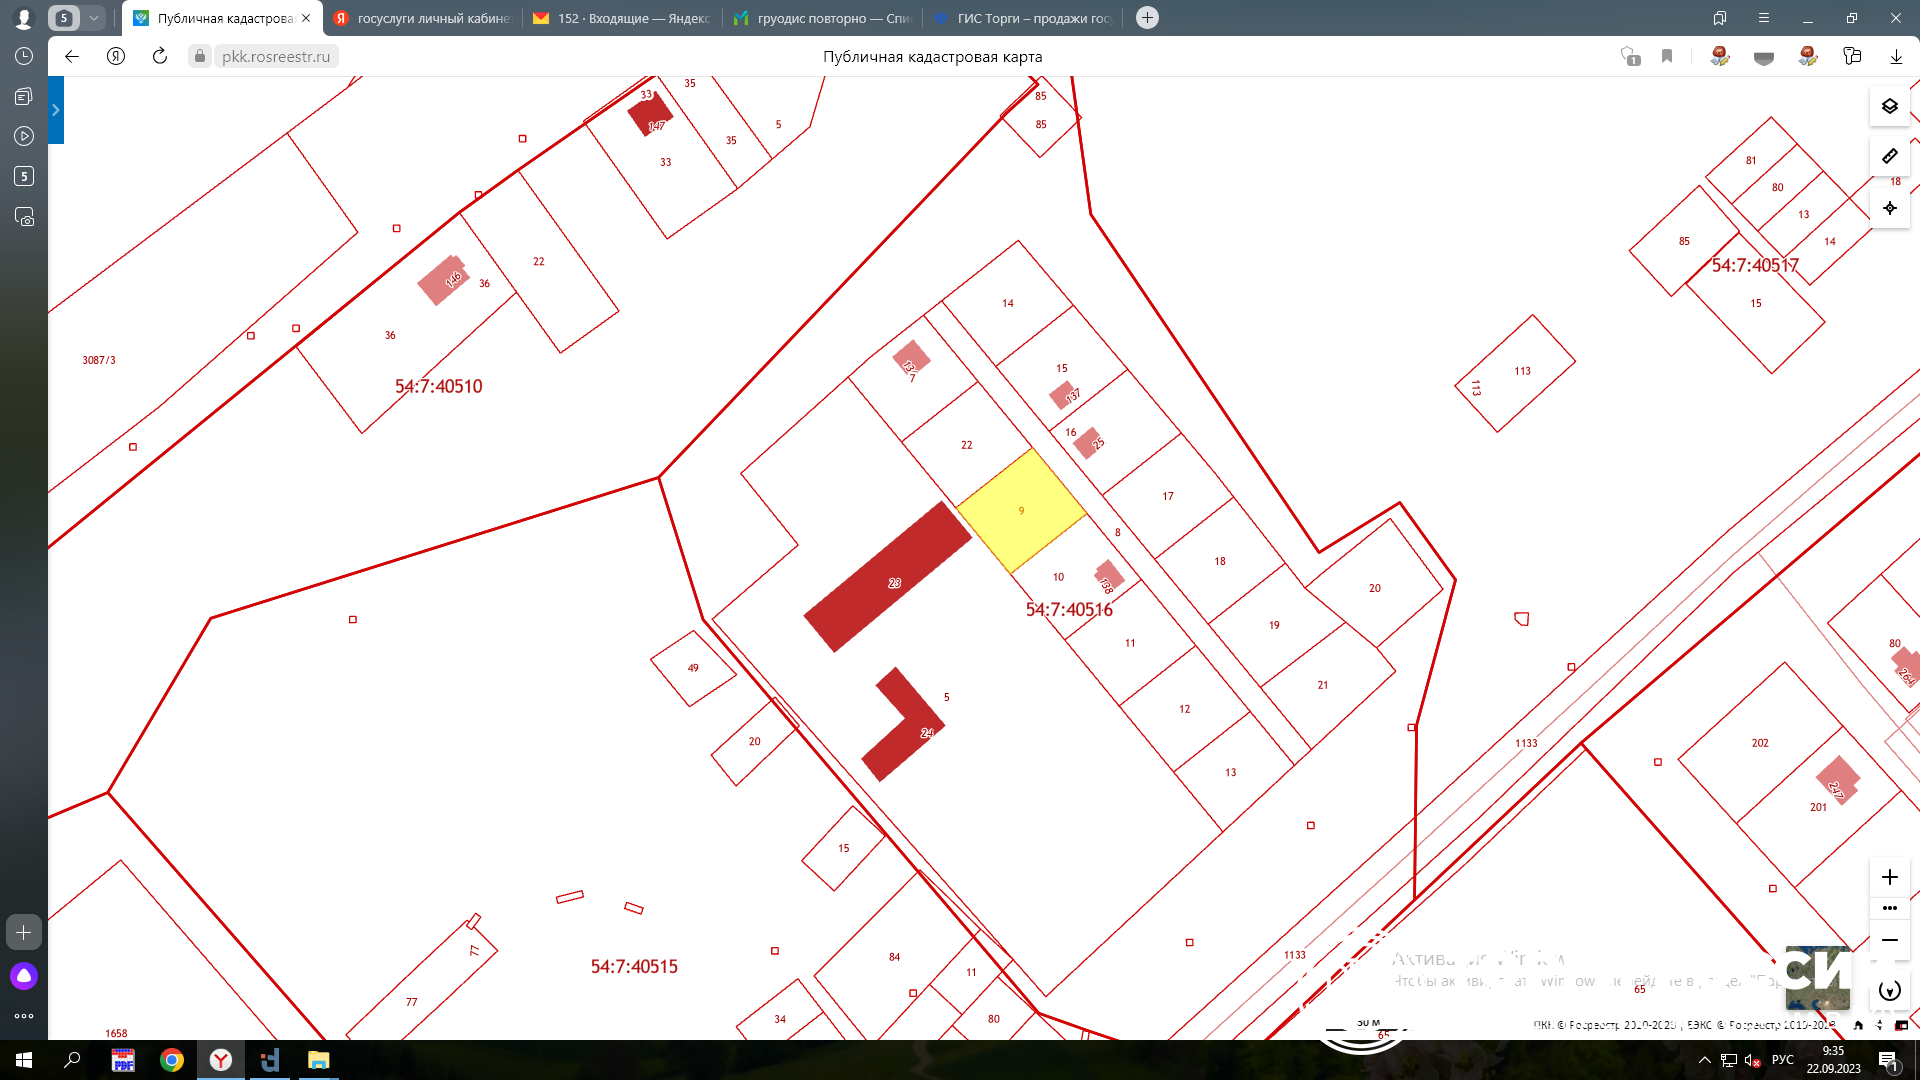Click the red building labeled 23

tap(887, 577)
